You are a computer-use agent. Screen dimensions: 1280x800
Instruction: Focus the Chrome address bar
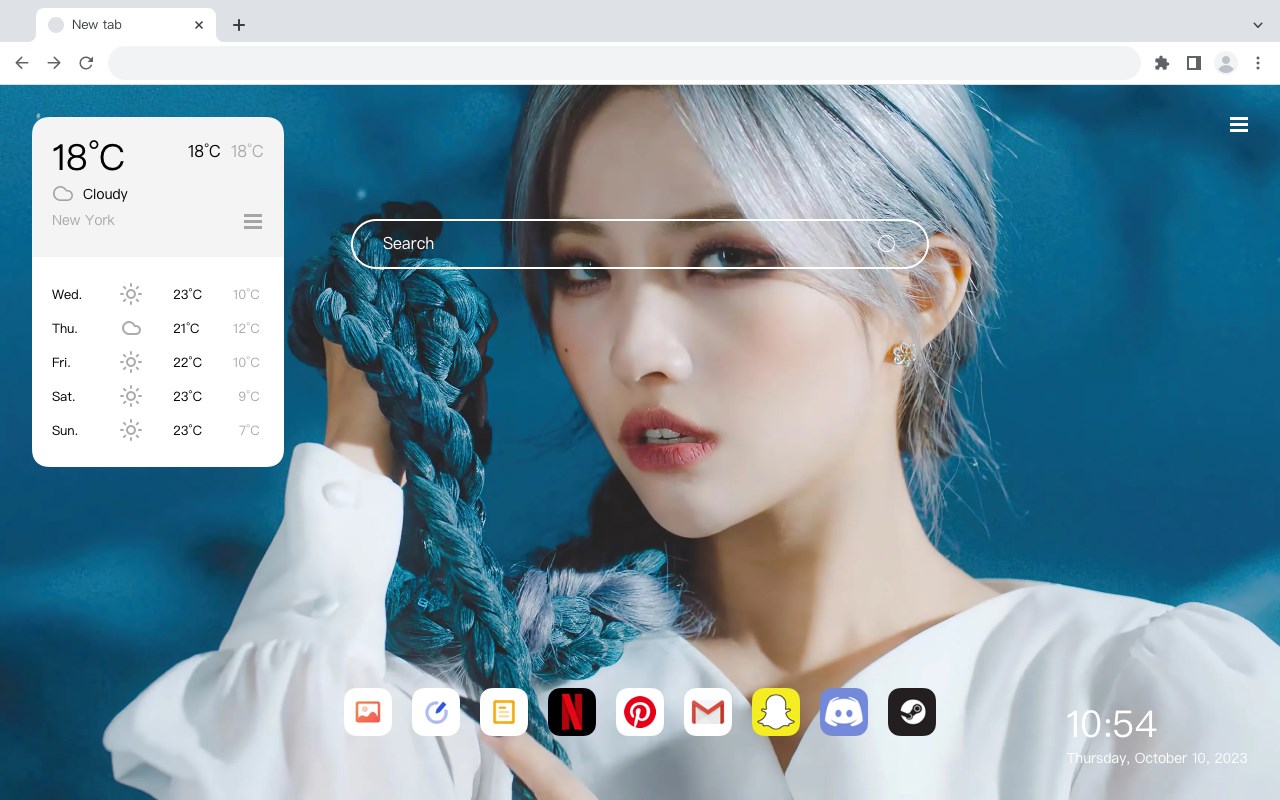pyautogui.click(x=624, y=63)
